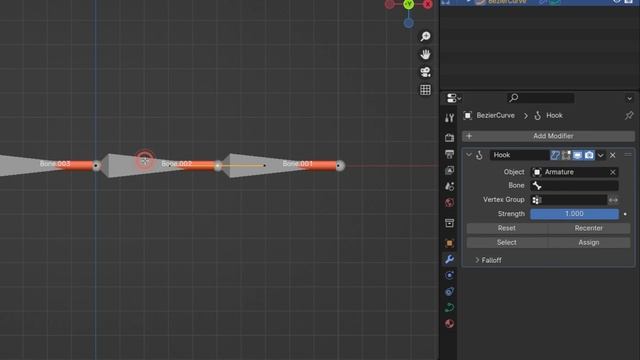Click the green Y axis gizmo ball

coord(409,4)
